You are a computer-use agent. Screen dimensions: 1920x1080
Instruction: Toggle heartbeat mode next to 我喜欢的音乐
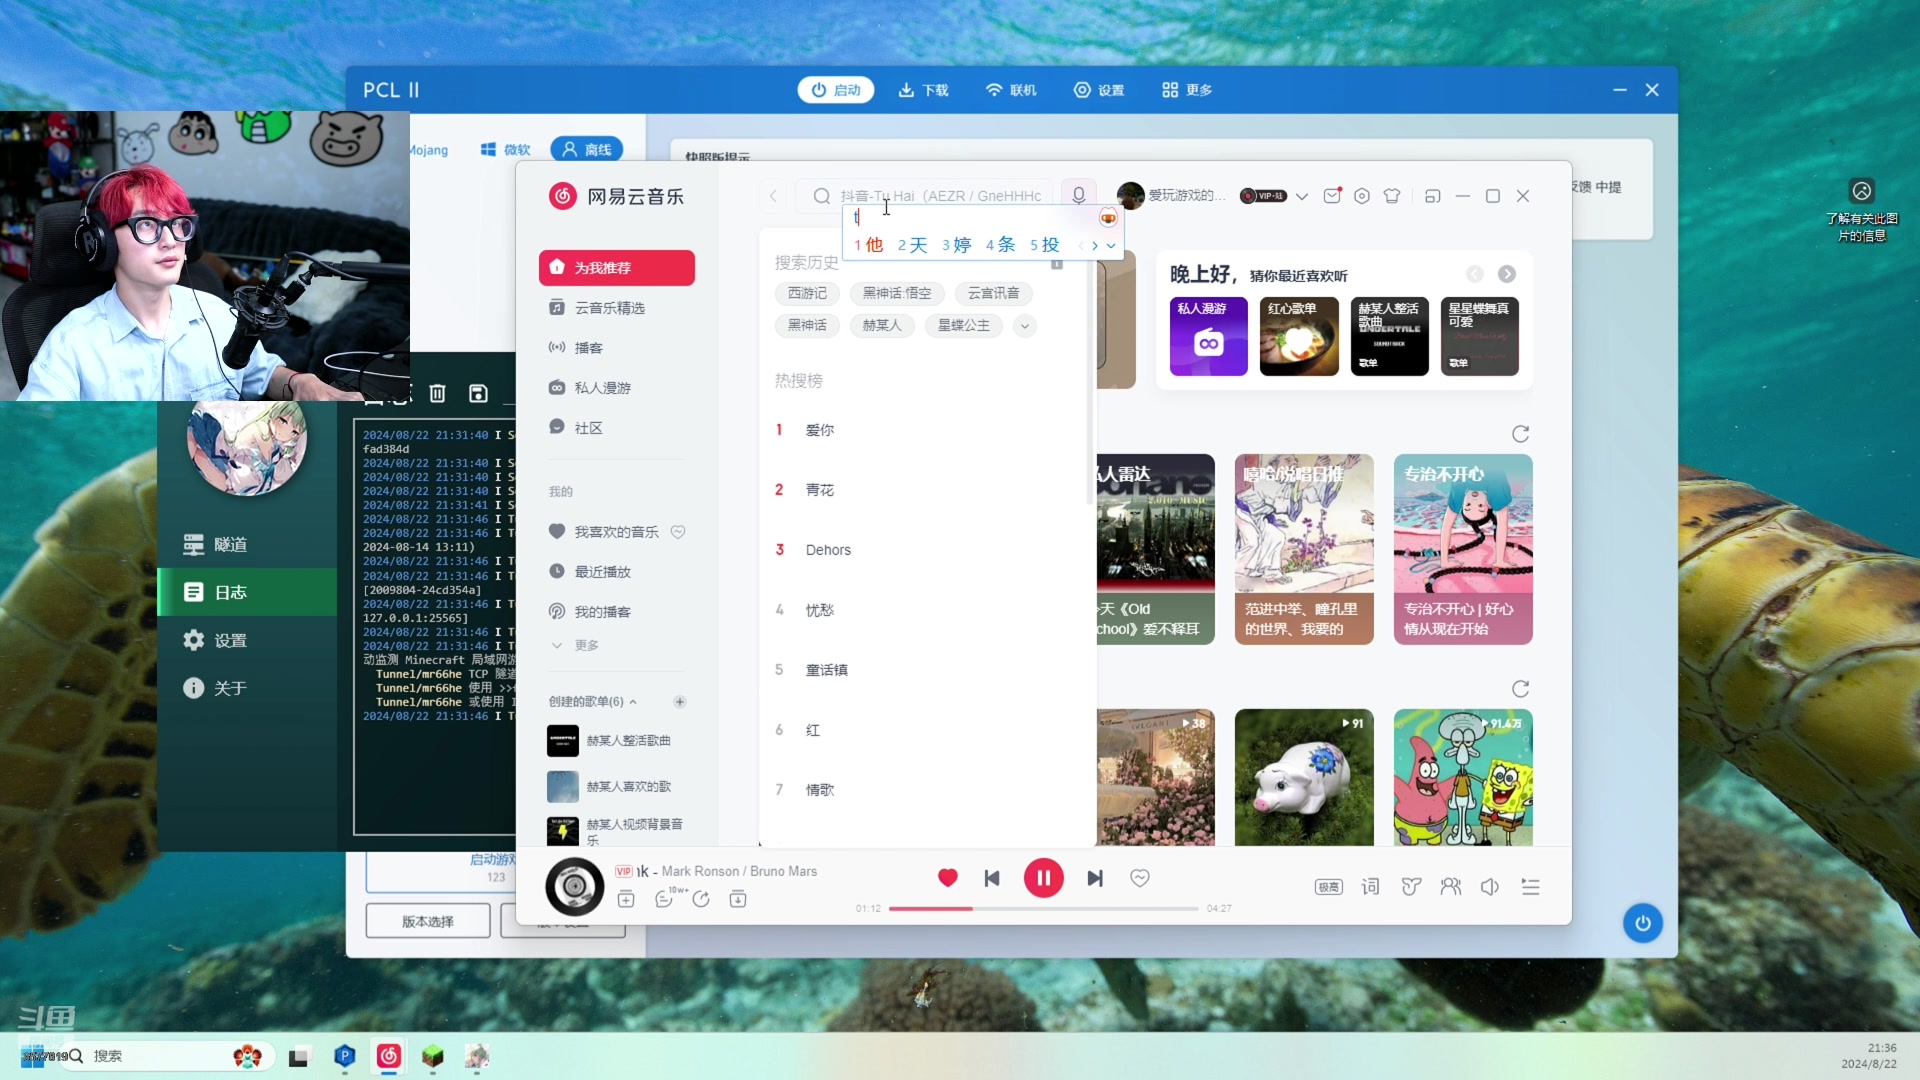(x=678, y=532)
